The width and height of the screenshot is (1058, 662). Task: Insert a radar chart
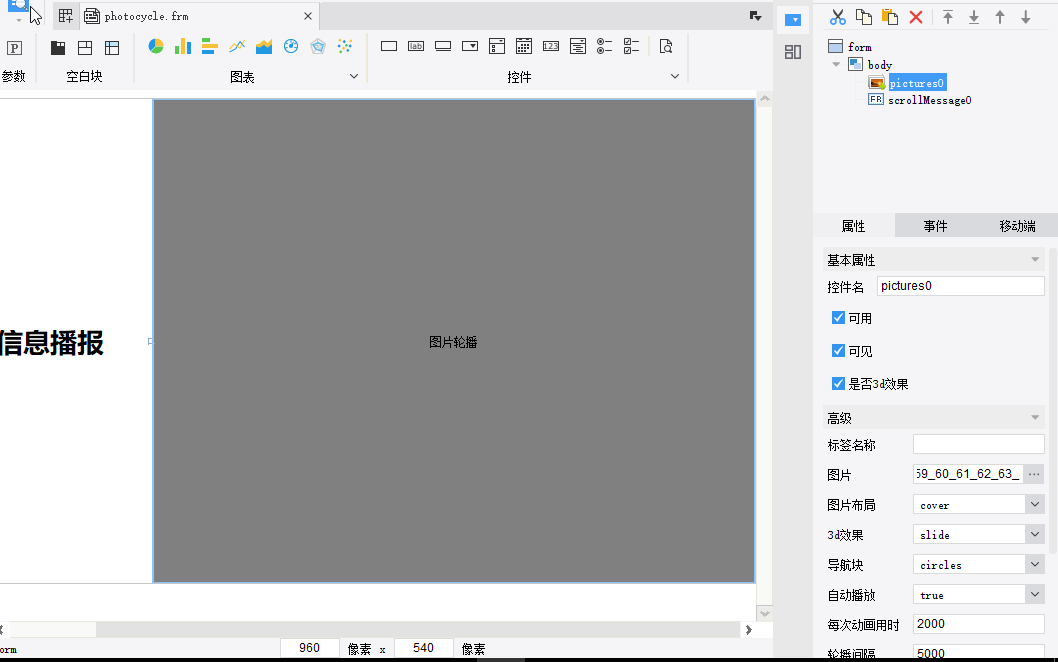pos(318,46)
